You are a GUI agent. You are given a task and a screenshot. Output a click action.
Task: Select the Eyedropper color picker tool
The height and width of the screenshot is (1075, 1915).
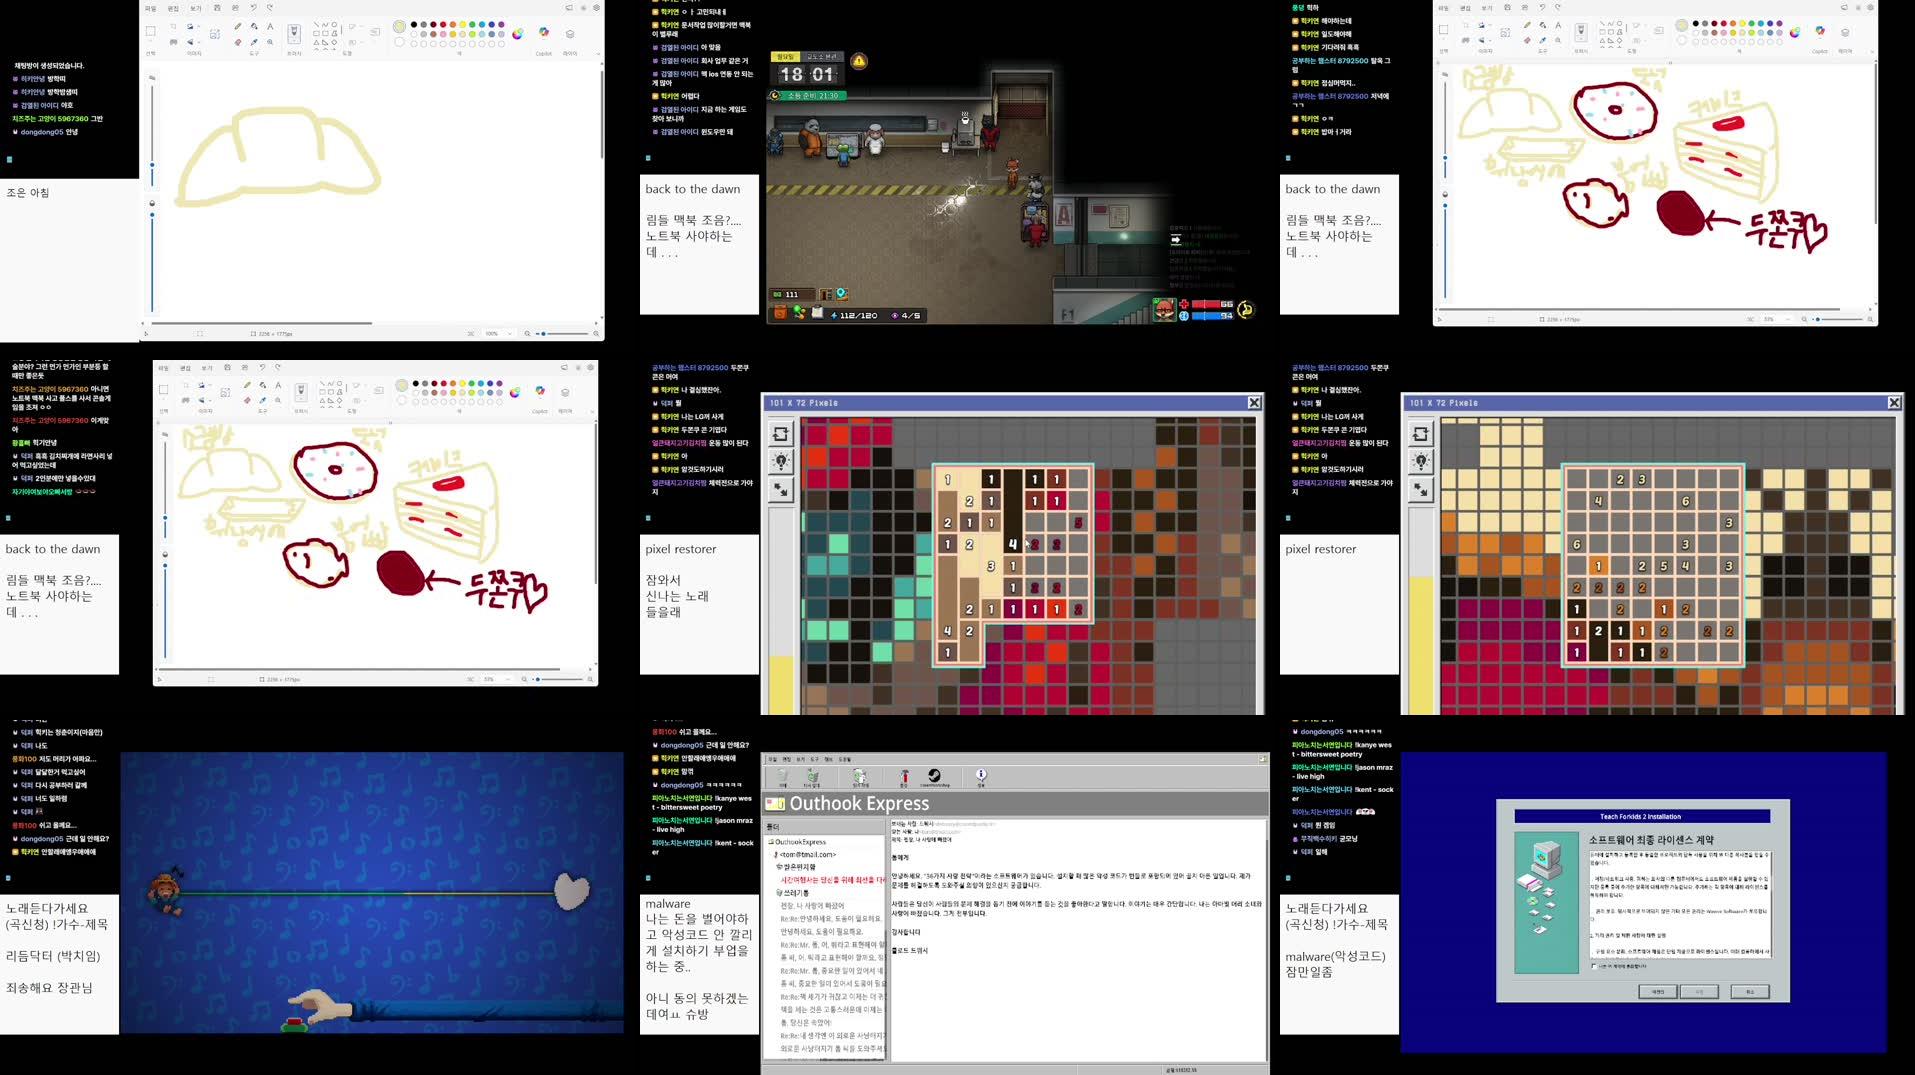coord(254,42)
